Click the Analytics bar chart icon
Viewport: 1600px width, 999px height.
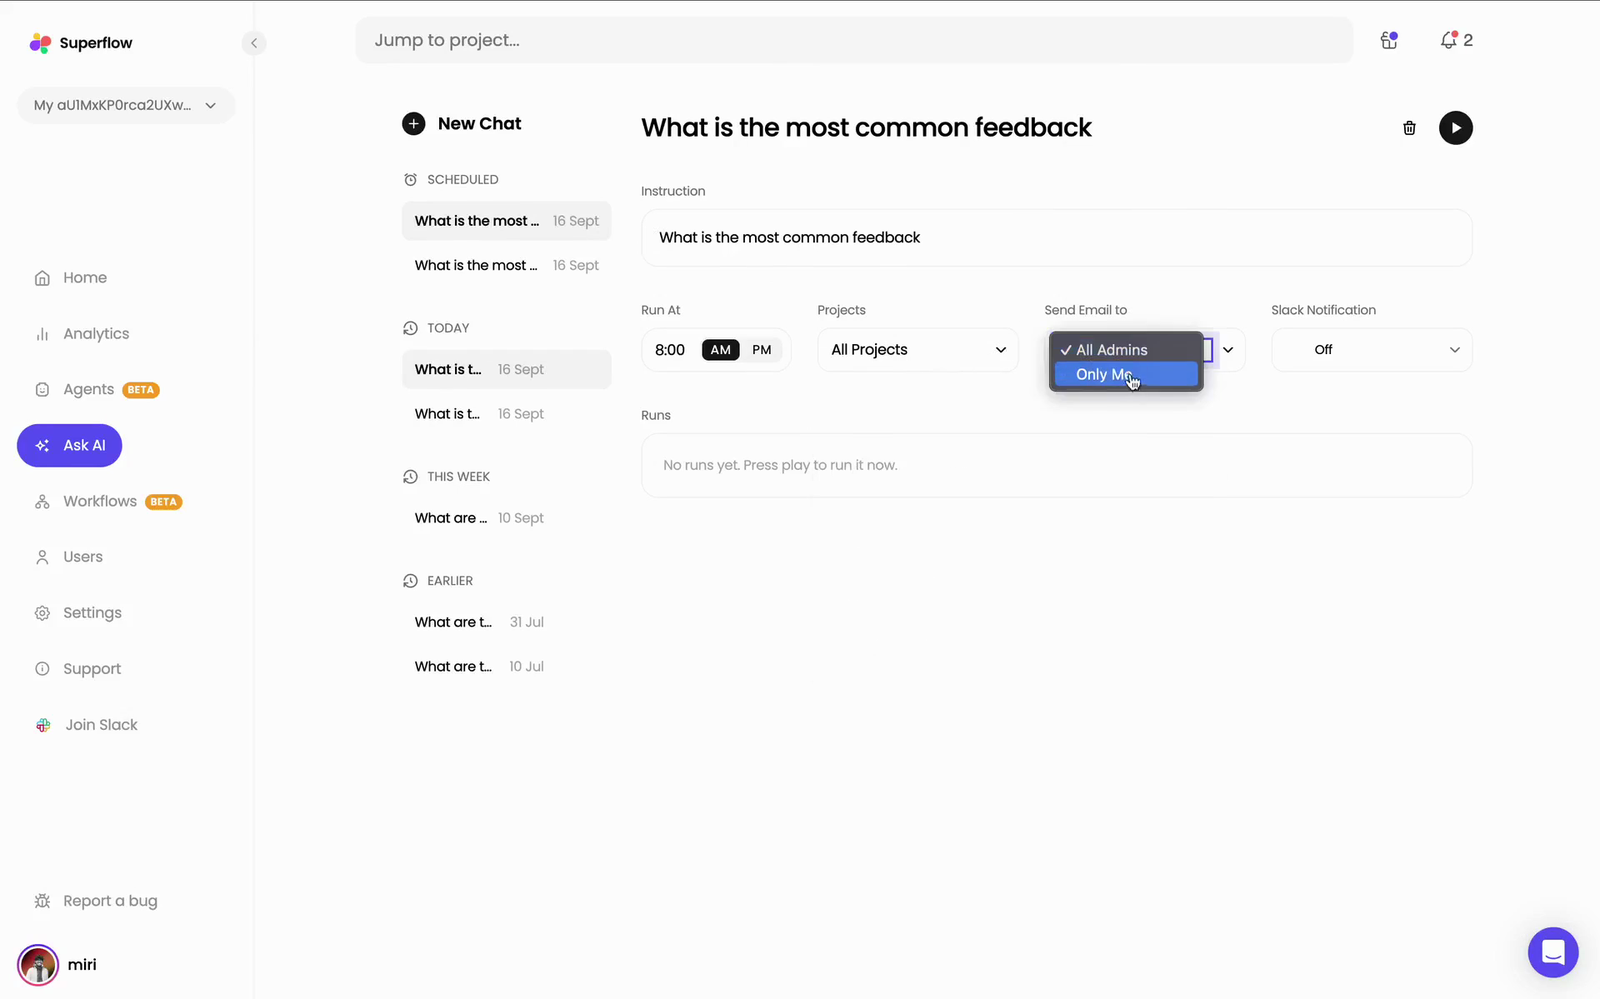click(x=42, y=334)
